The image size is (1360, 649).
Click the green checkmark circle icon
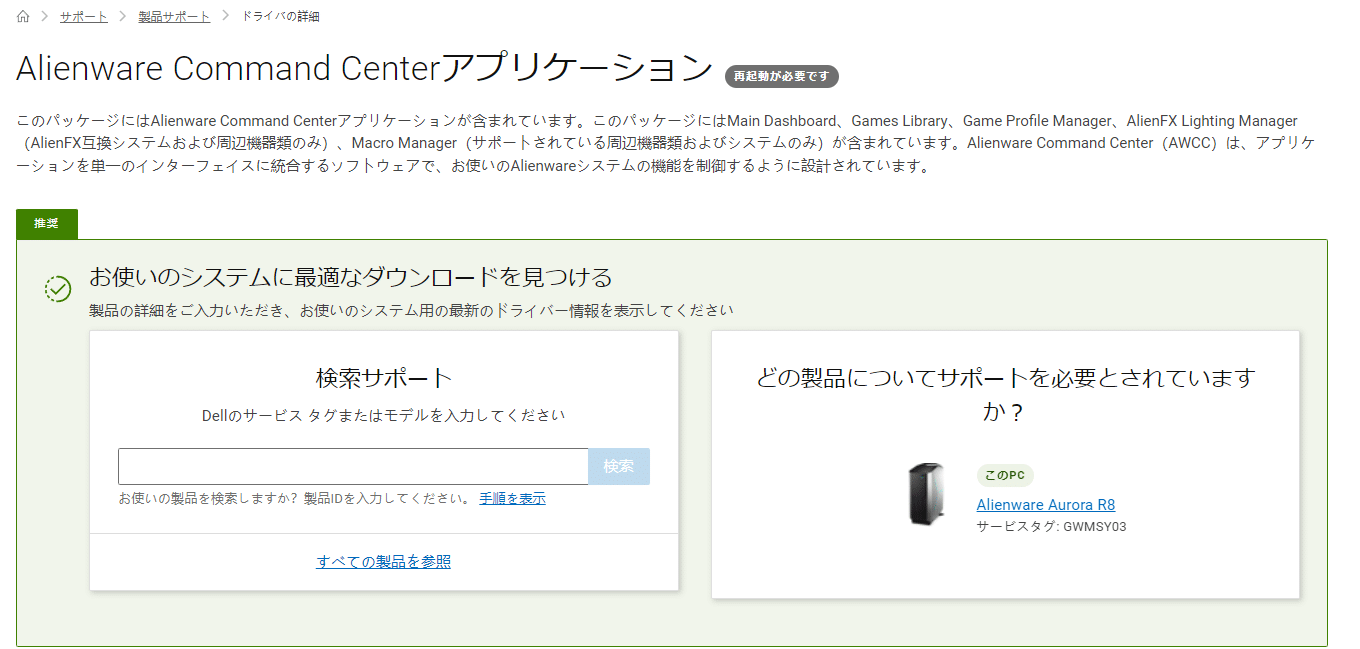58,289
